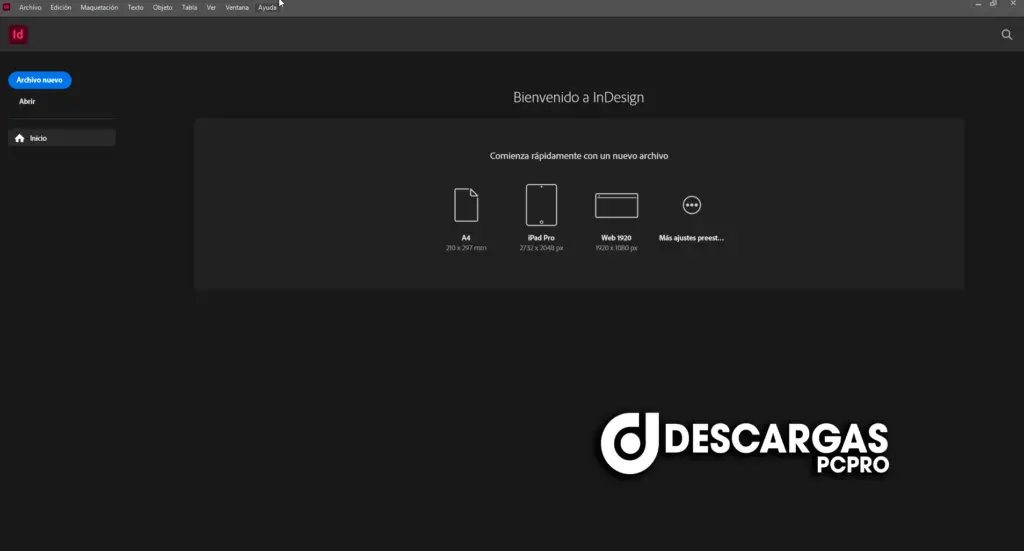Open the Ver menu
This screenshot has width=1024, height=551.
tap(211, 7)
